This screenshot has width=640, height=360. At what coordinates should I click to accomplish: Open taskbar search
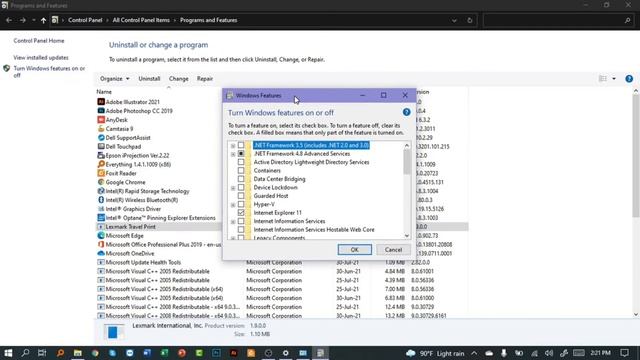tap(25, 353)
